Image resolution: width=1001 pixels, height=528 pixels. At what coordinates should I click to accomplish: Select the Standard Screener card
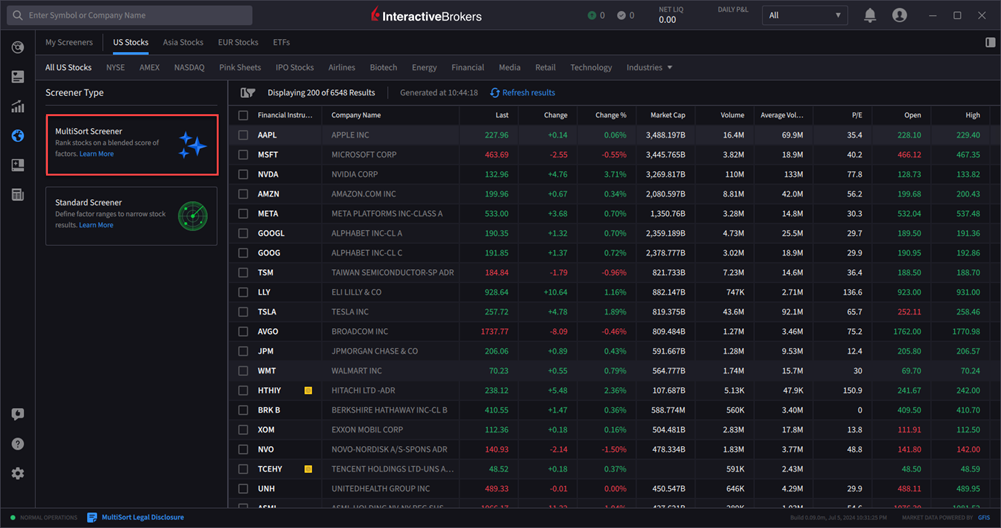[x=132, y=216]
